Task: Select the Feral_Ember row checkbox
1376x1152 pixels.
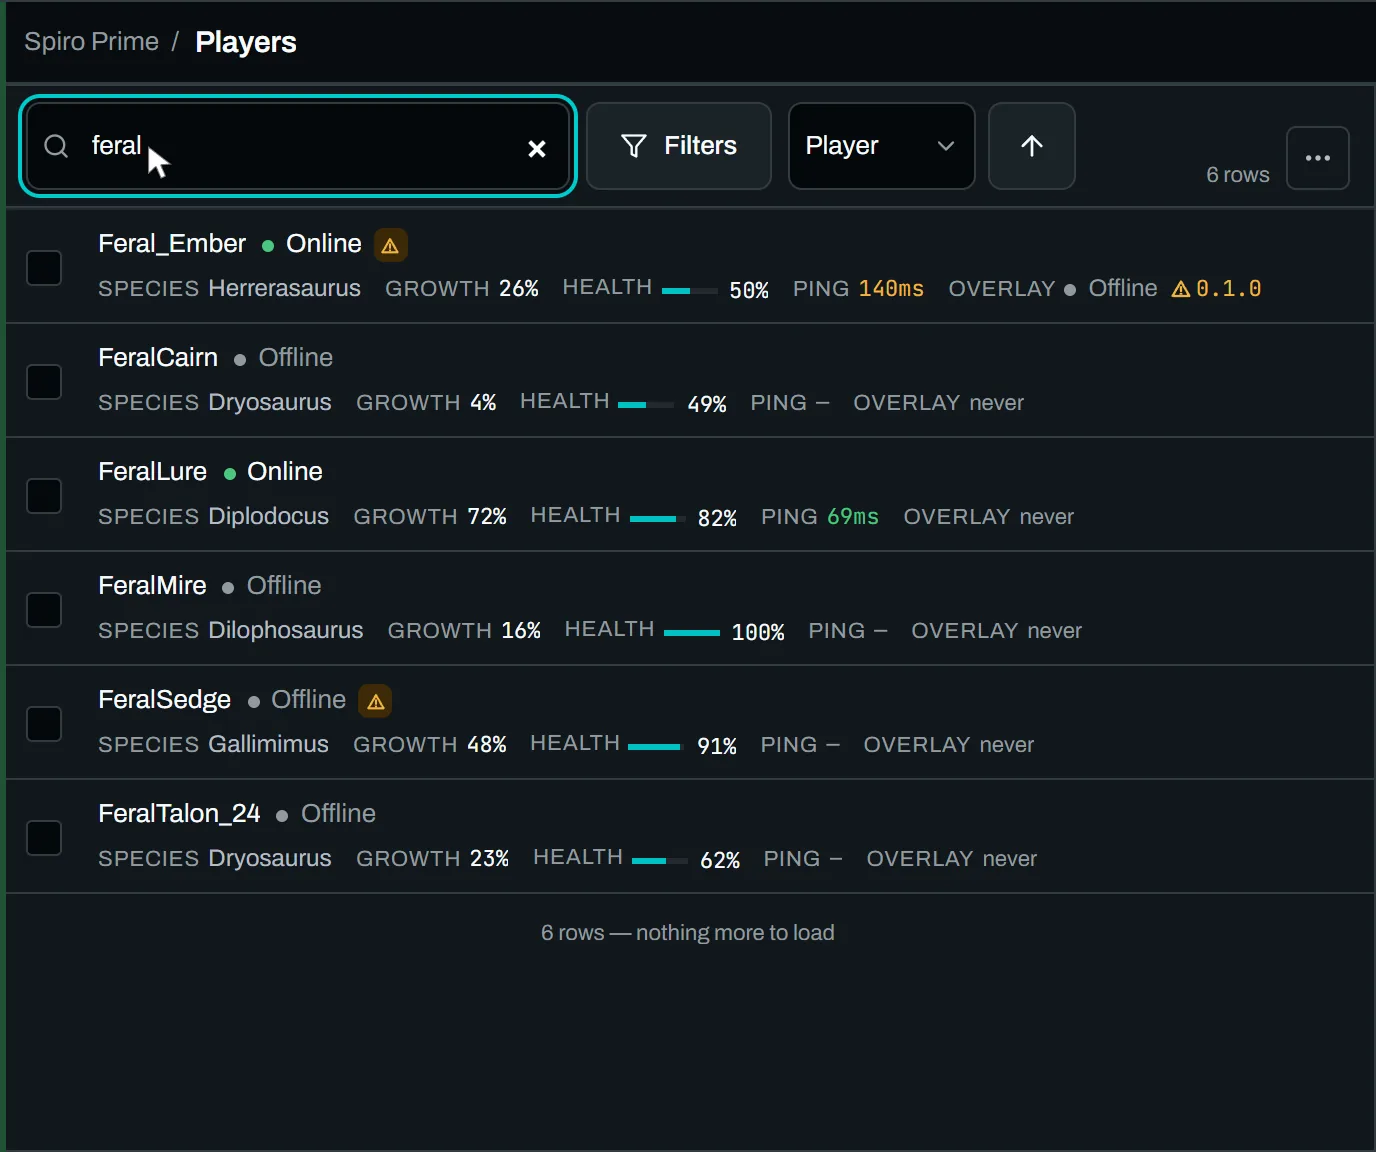Action: (44, 268)
